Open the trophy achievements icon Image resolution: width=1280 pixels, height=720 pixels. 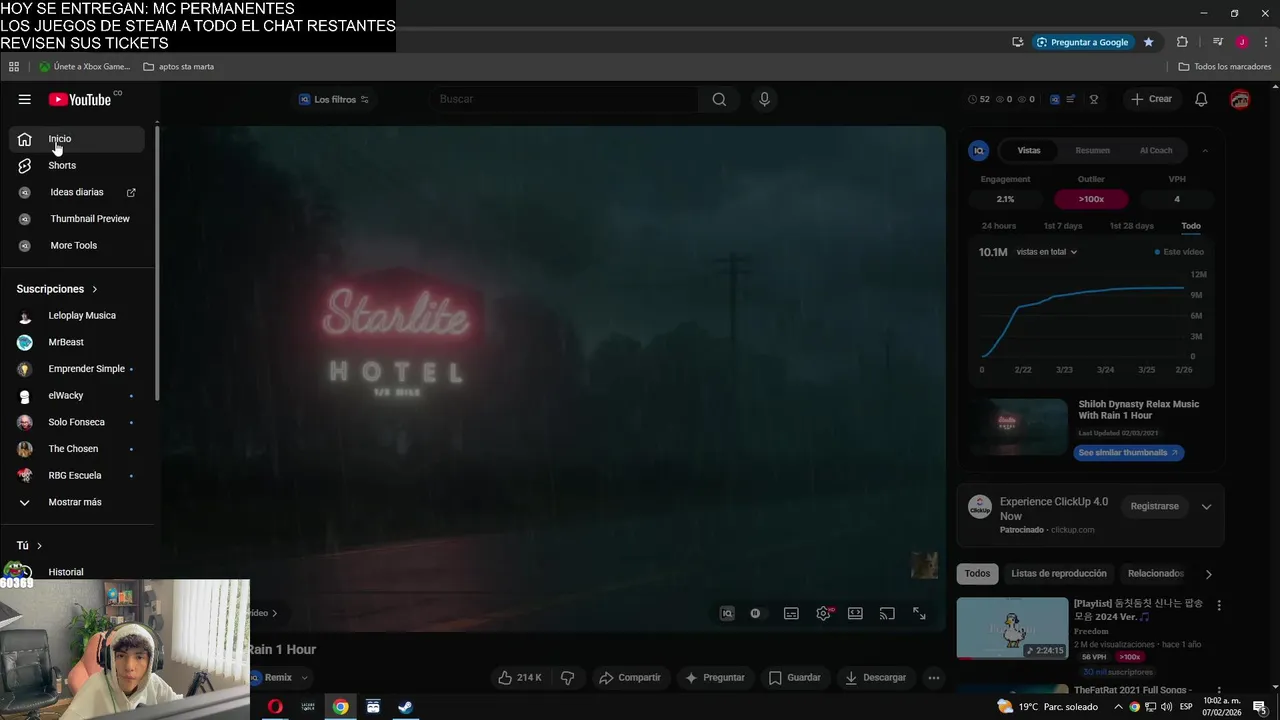[x=1094, y=99]
